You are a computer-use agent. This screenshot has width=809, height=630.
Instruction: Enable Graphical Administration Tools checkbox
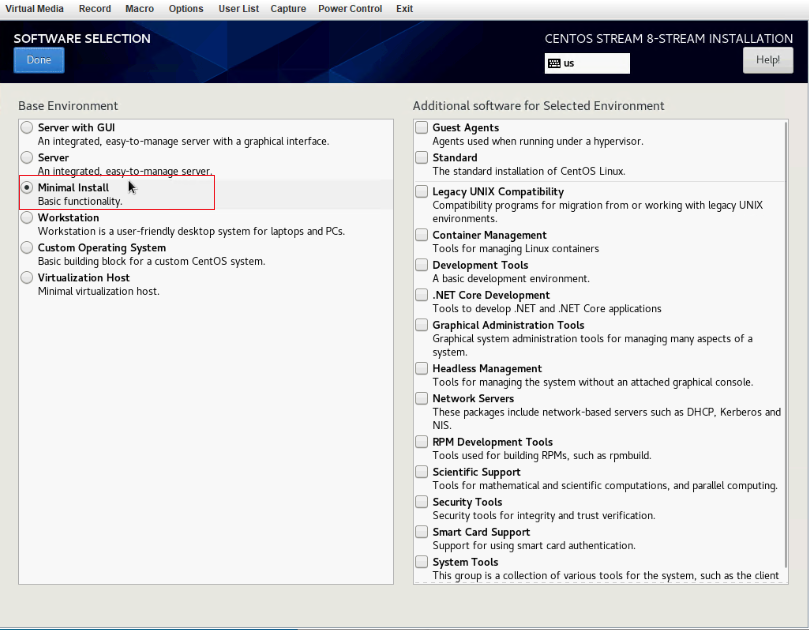[422, 325]
